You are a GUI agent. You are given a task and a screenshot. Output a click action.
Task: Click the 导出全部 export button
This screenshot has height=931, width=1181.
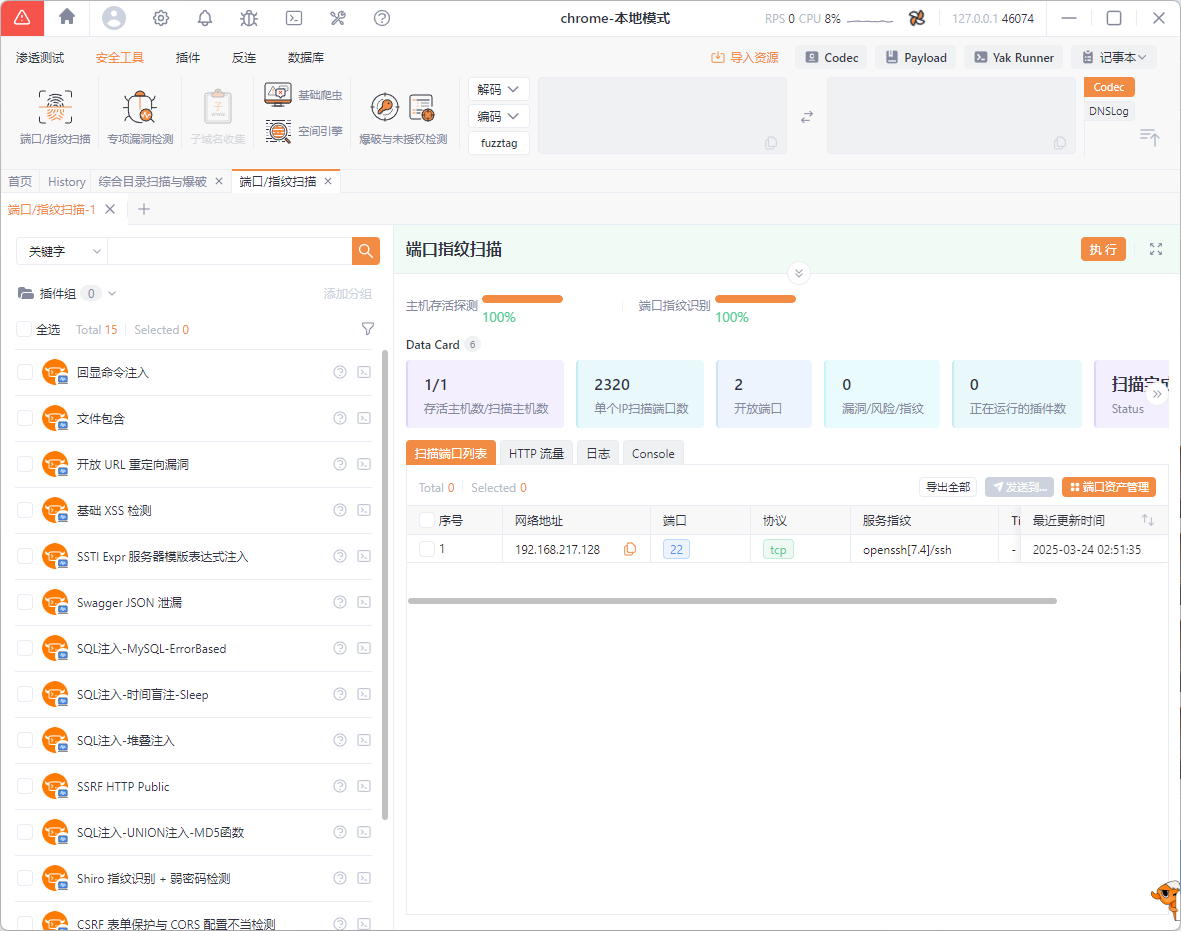947,487
